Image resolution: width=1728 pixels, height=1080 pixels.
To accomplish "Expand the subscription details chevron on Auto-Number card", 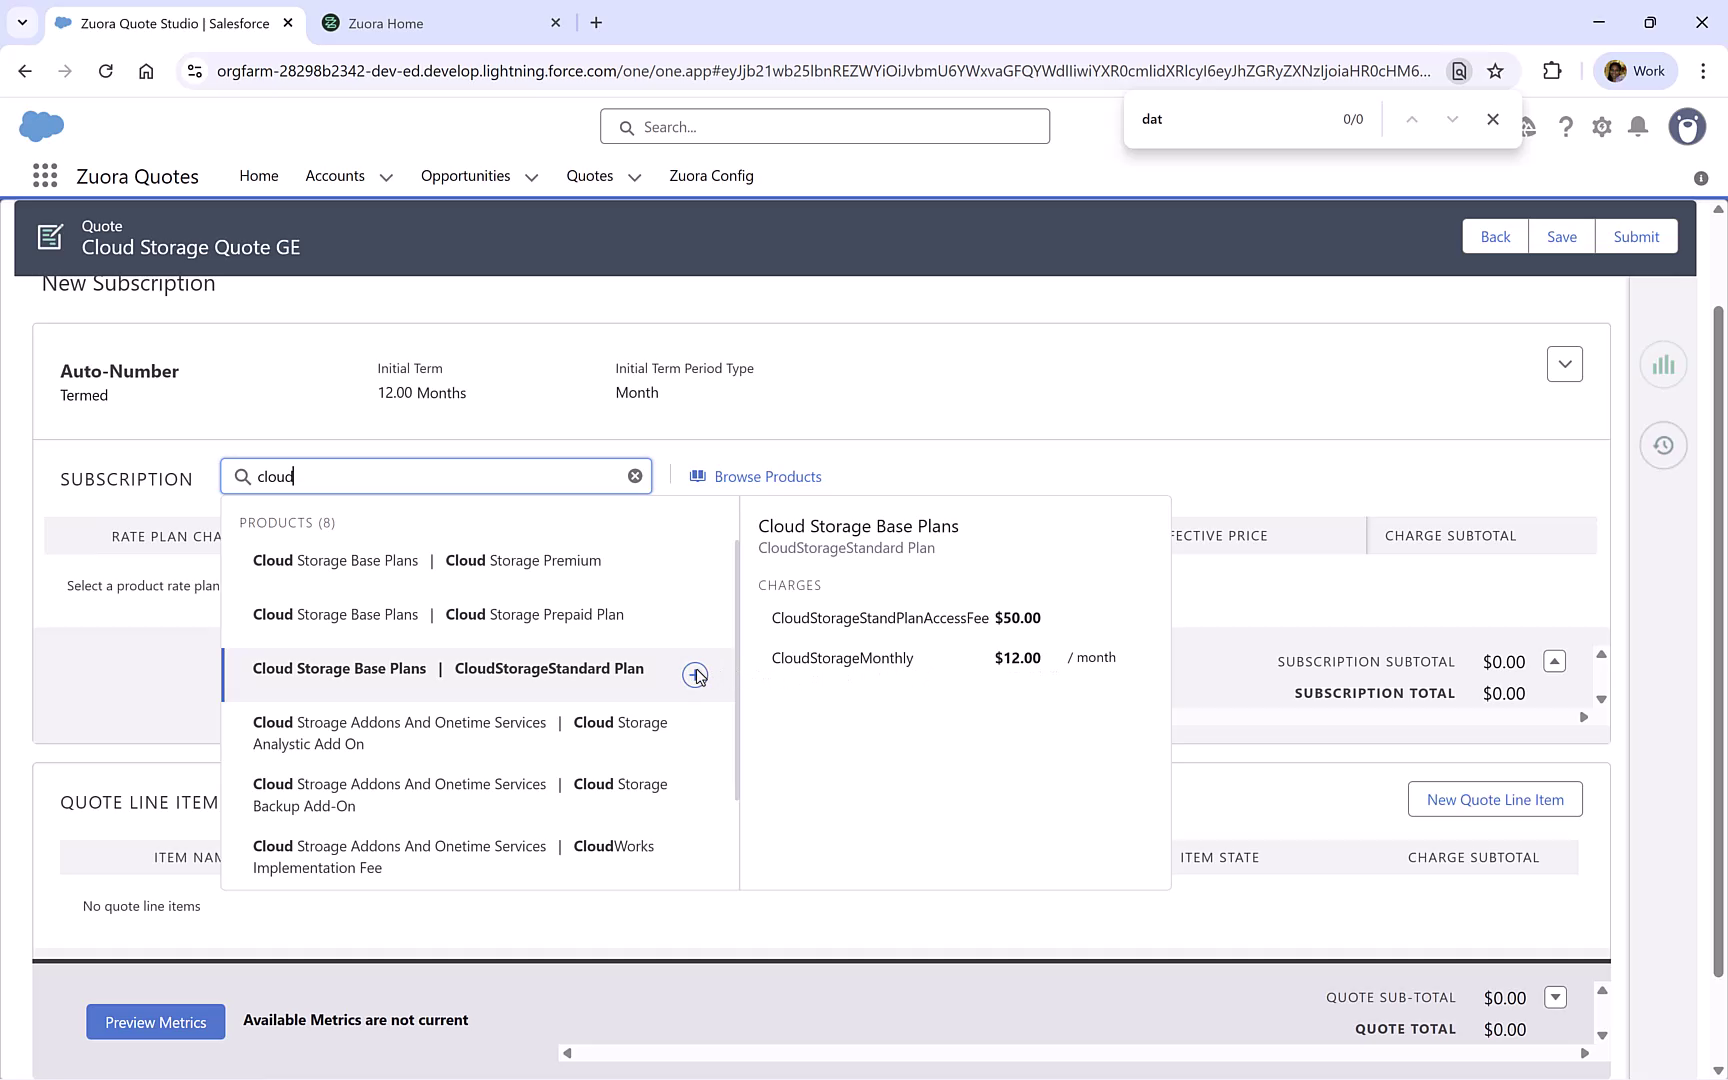I will coord(1564,364).
